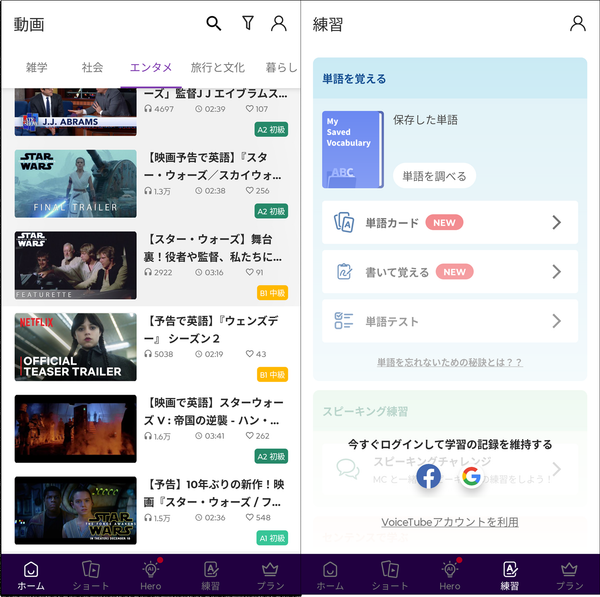Screen dimensions: 600x597
Task: Like the Wednesday season 2 video heart
Action: click(249, 354)
